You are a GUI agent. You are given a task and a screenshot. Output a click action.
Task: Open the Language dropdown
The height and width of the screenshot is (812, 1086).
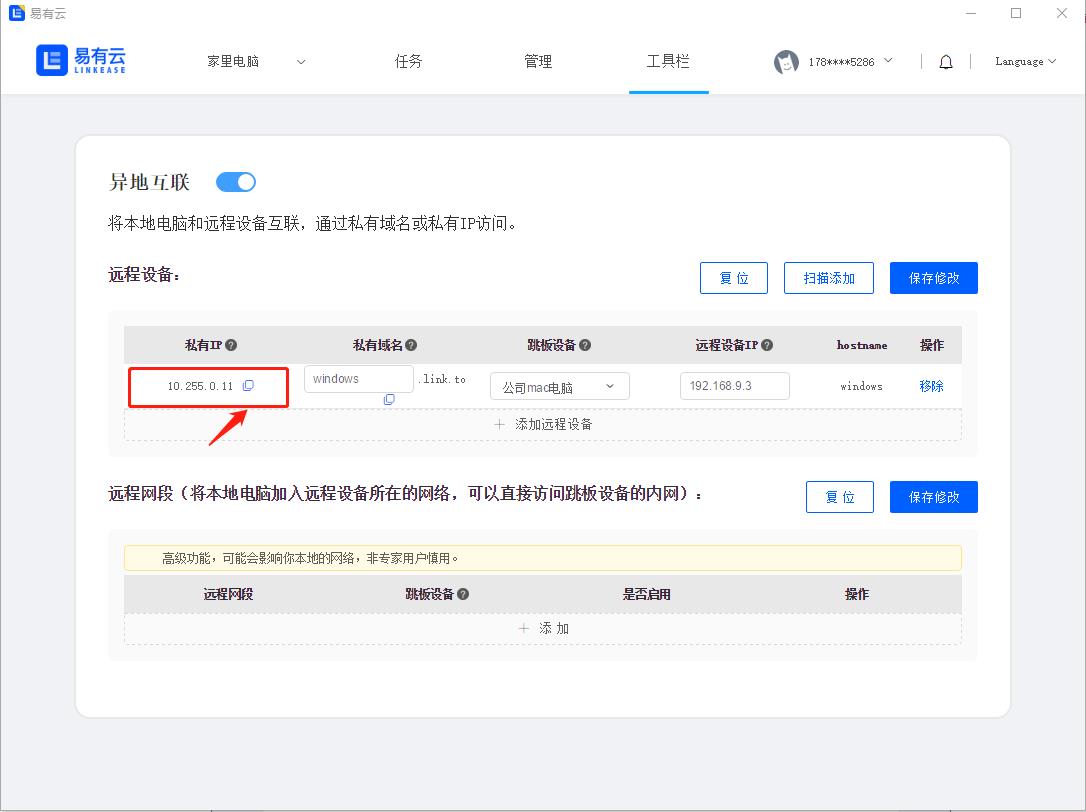[1025, 62]
